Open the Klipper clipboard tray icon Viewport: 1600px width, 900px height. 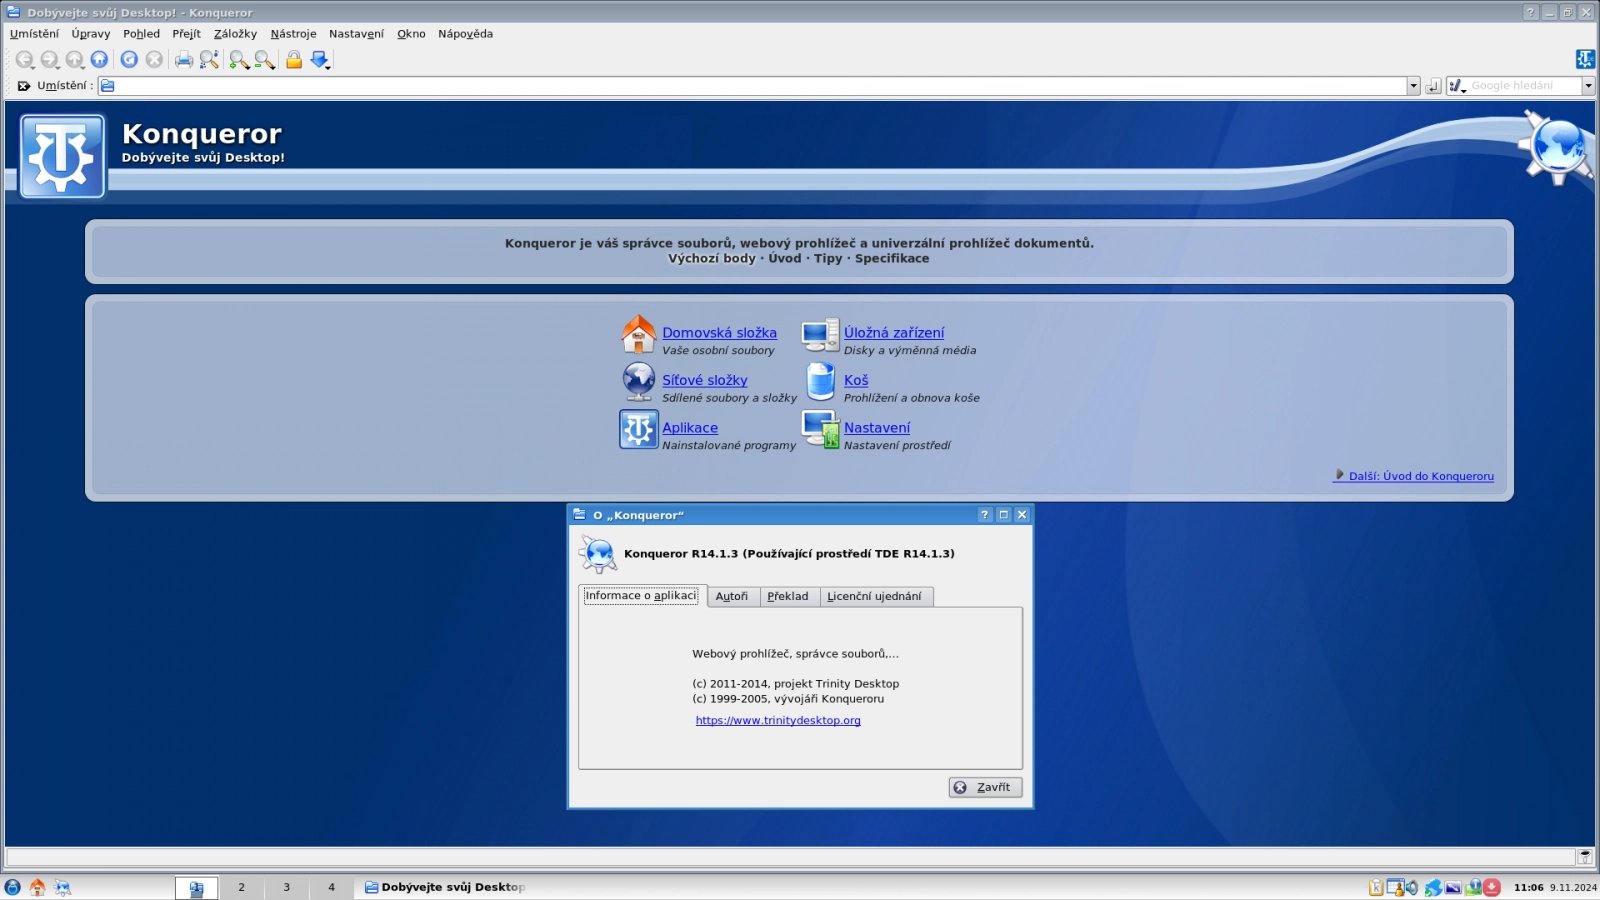coord(1376,887)
